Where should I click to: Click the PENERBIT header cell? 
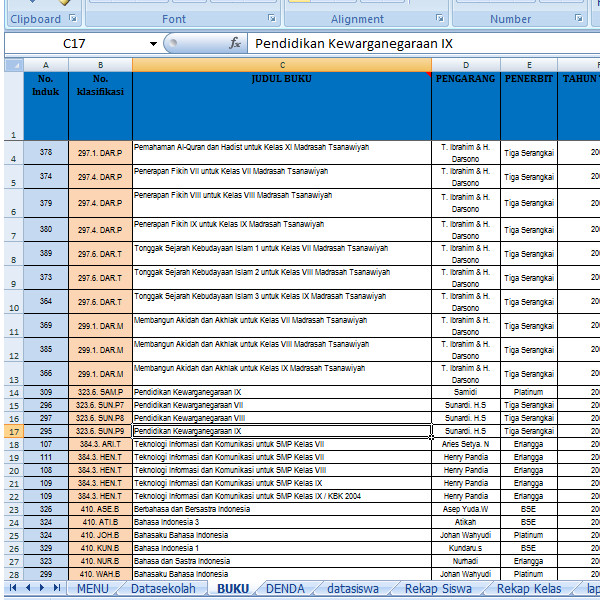529,106
